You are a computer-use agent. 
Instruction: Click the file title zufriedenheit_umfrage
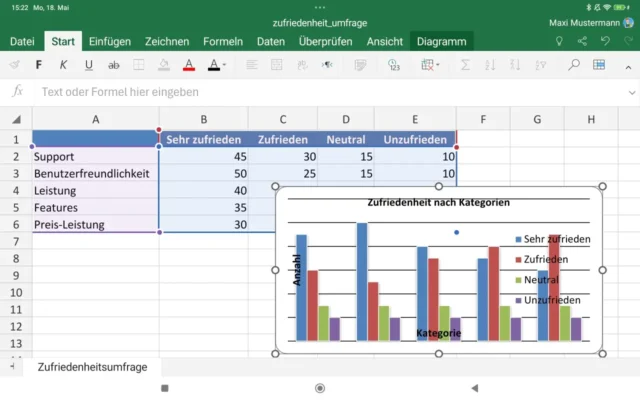click(x=320, y=23)
